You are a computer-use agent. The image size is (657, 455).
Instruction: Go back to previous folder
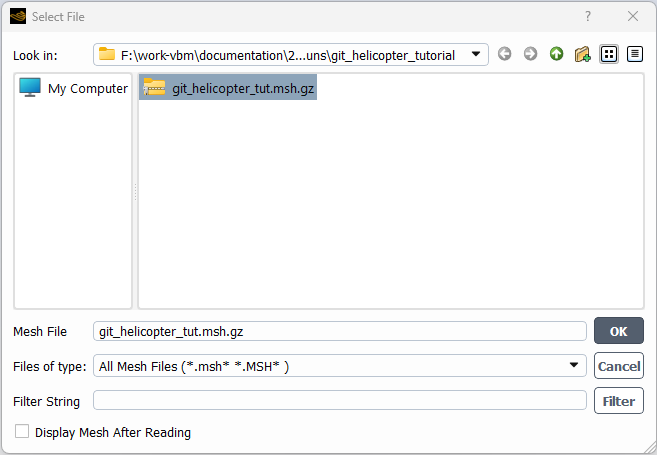pyautogui.click(x=504, y=54)
